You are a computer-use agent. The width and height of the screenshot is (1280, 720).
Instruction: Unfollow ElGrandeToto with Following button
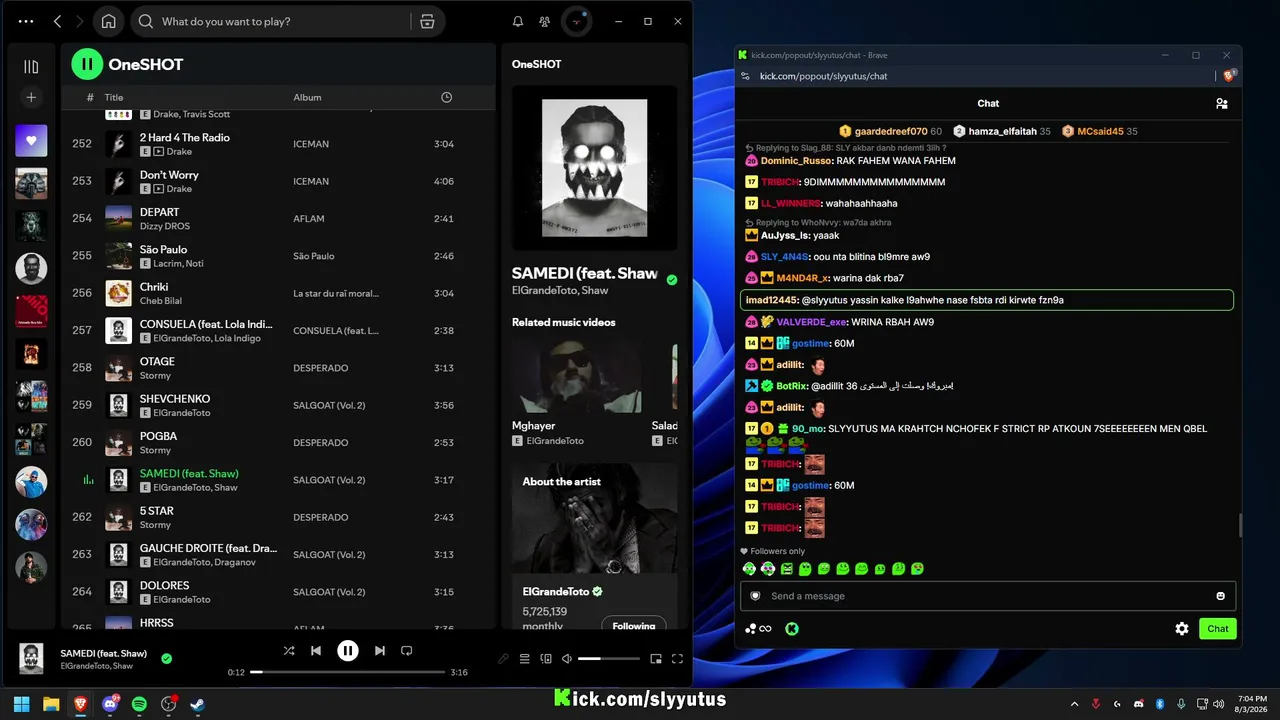coord(634,626)
